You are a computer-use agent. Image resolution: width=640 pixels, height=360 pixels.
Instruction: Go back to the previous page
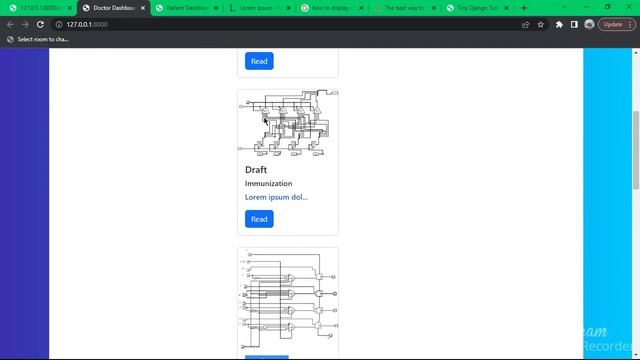tap(10, 24)
